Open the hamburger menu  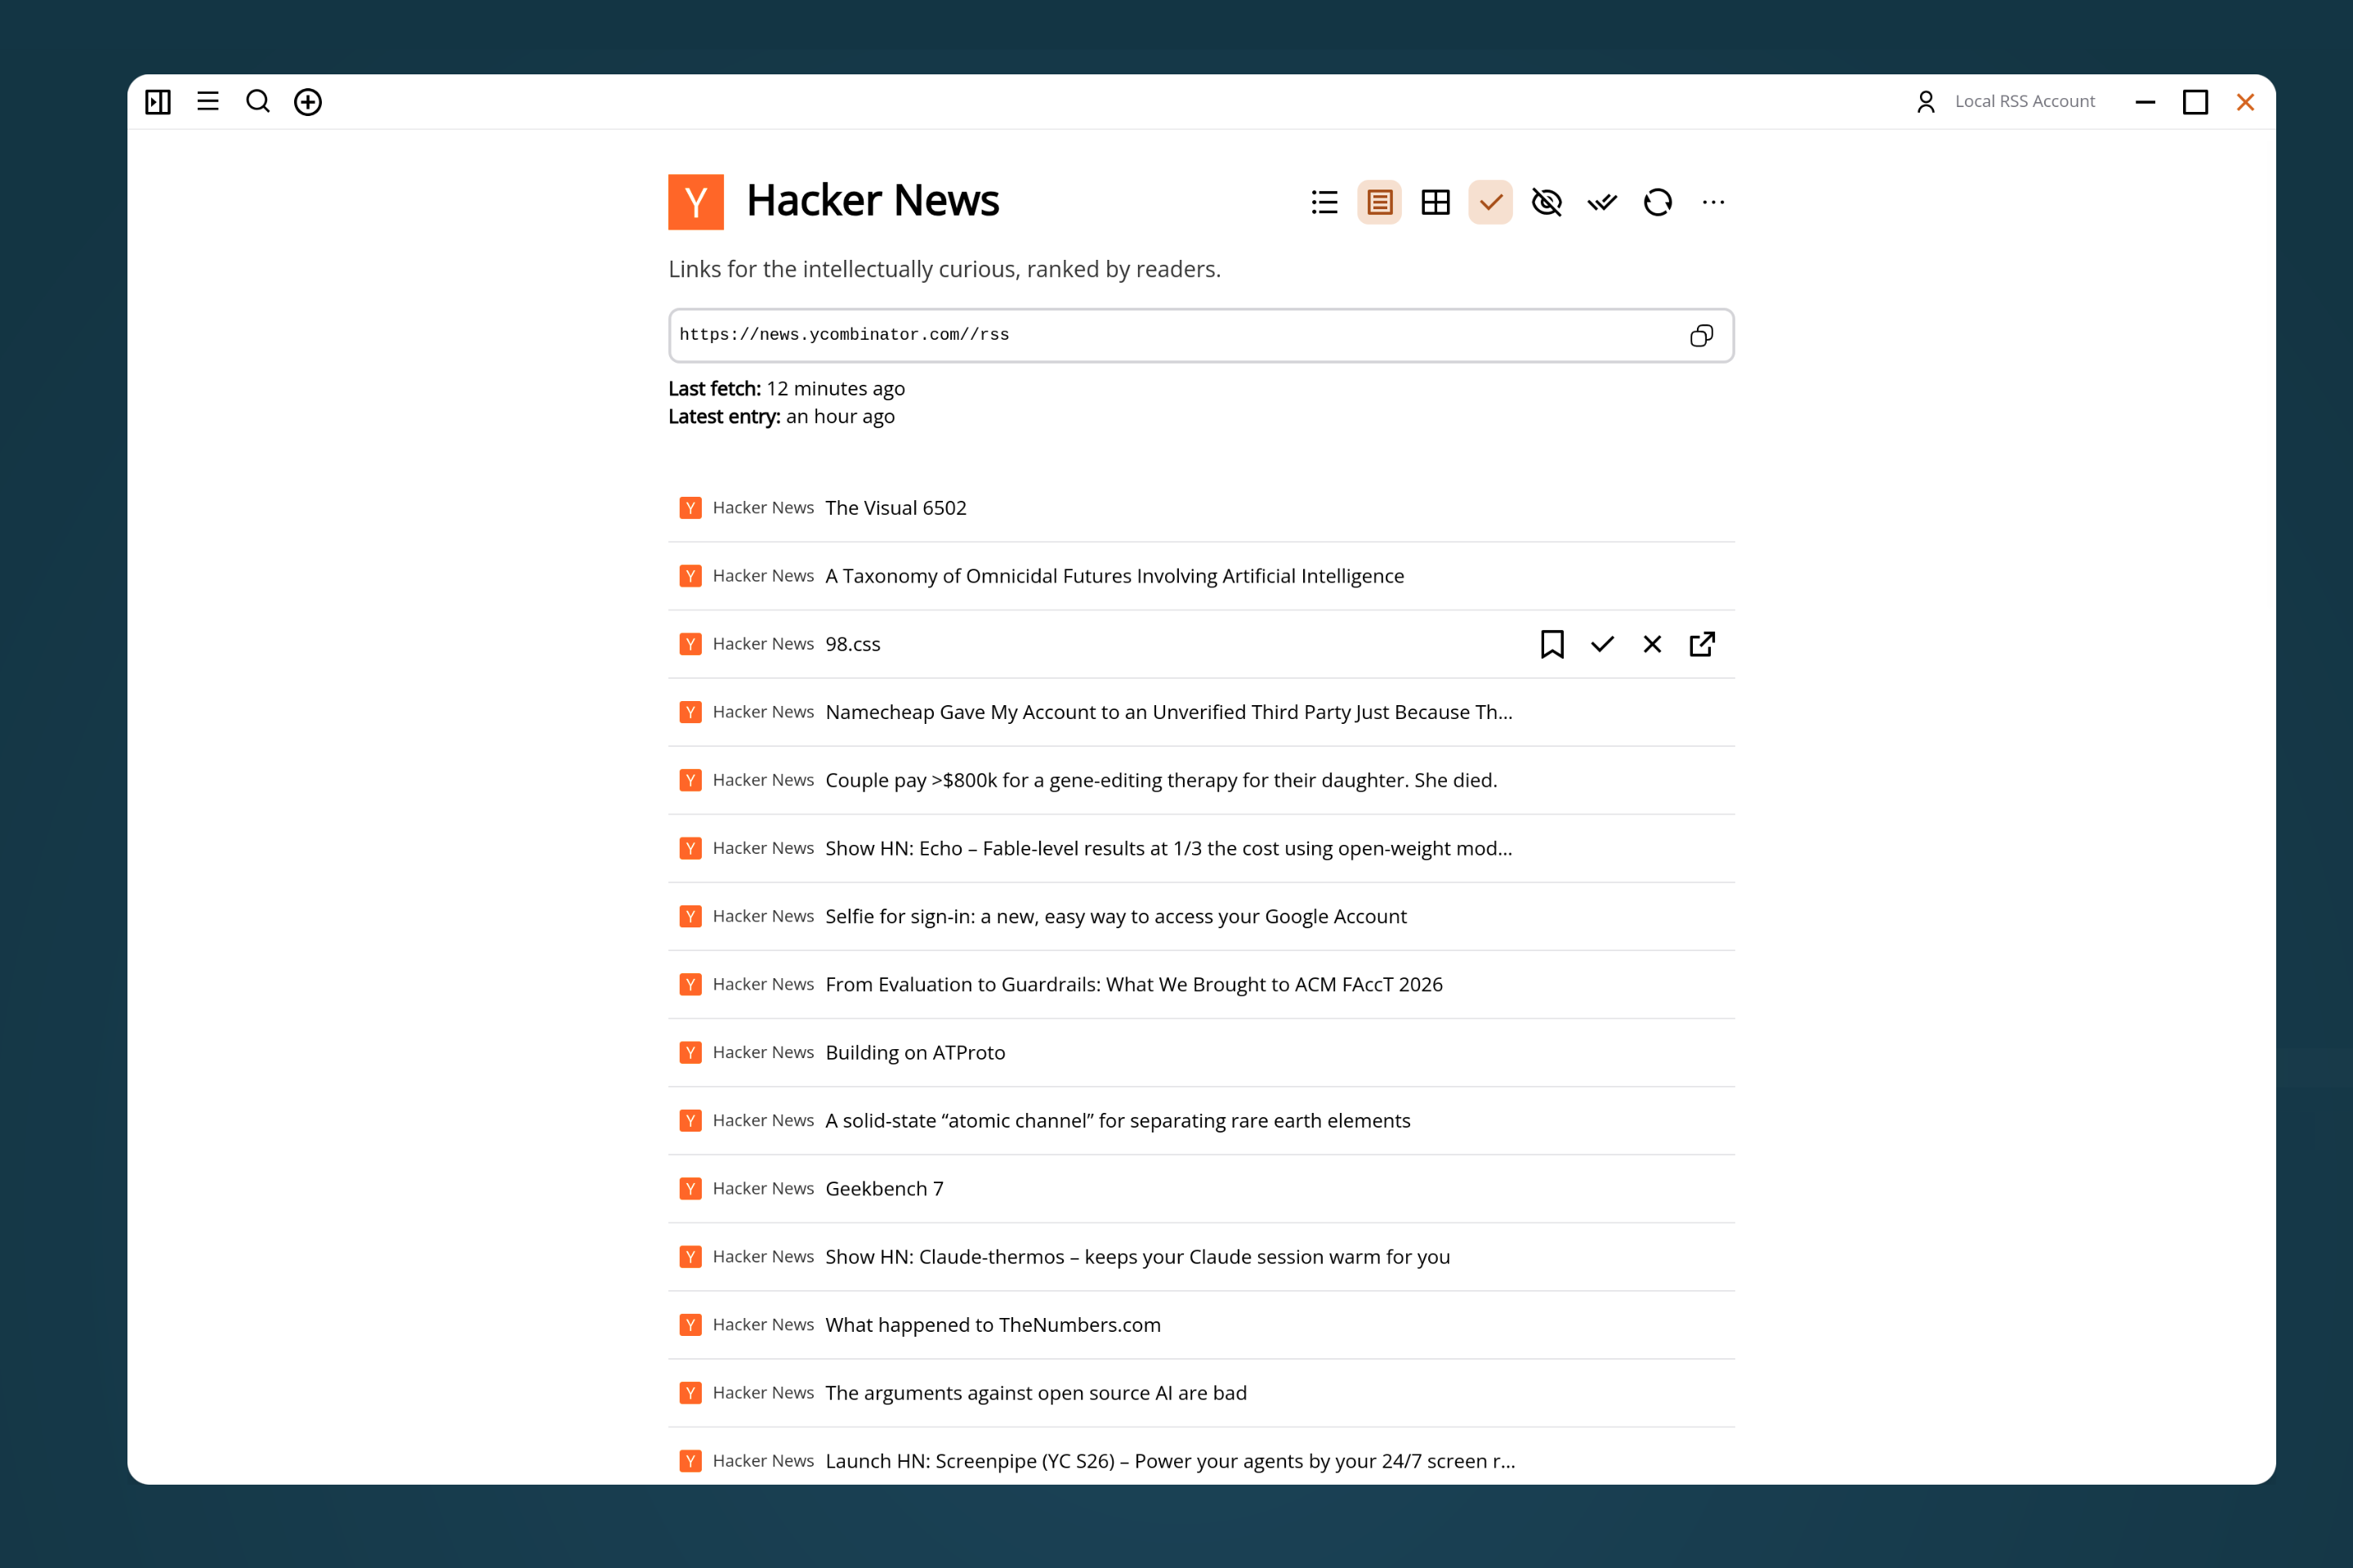pyautogui.click(x=208, y=102)
